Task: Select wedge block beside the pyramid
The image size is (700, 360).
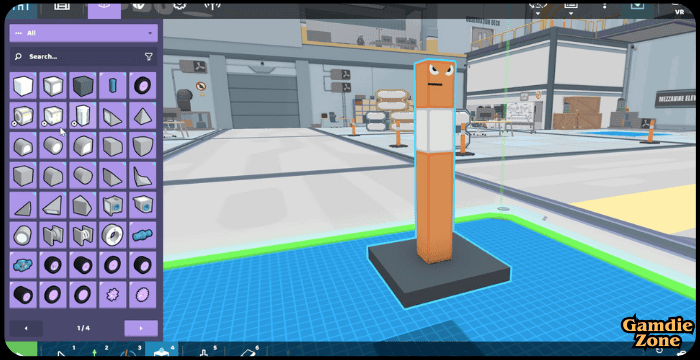Action: point(112,116)
